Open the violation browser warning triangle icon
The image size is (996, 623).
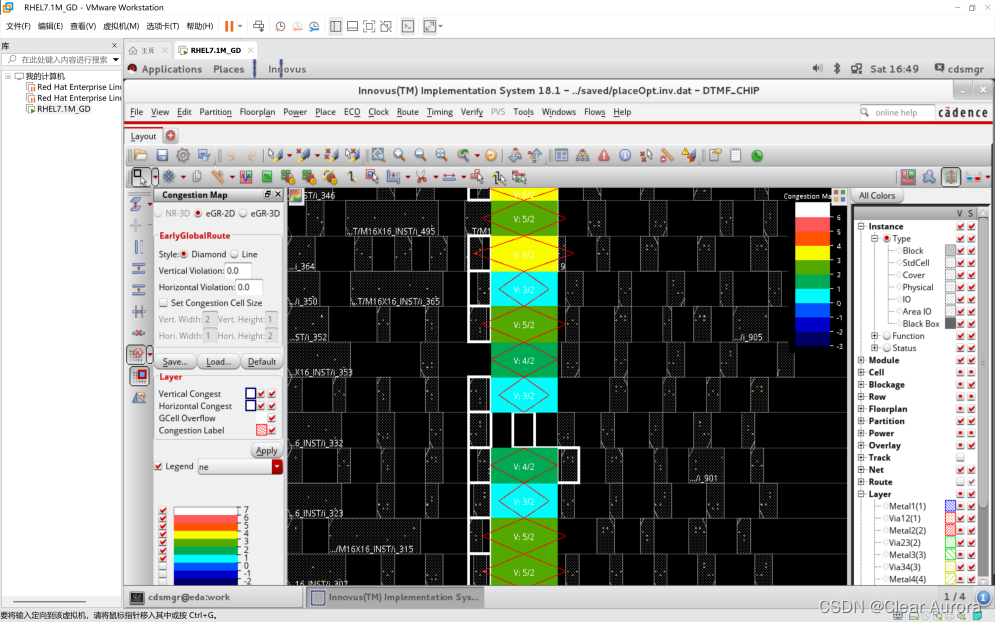pos(603,156)
